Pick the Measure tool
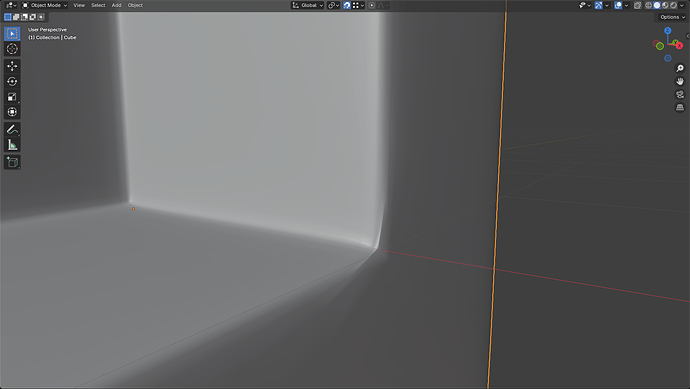 pyautogui.click(x=12, y=145)
